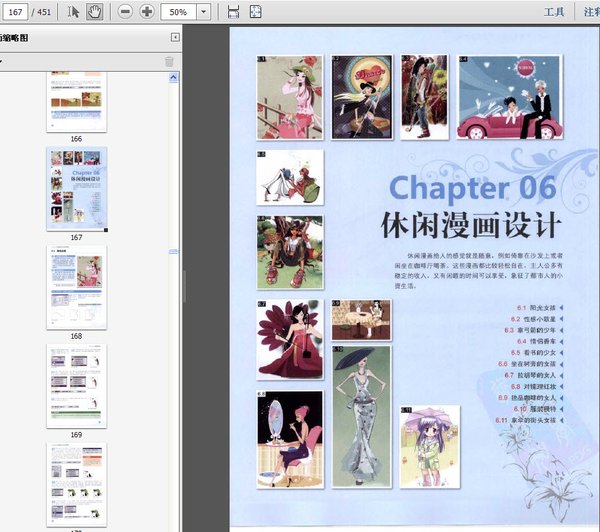The width and height of the screenshot is (600, 532).
Task: Click illustration 6.3 archery boy
Action: pos(424,97)
